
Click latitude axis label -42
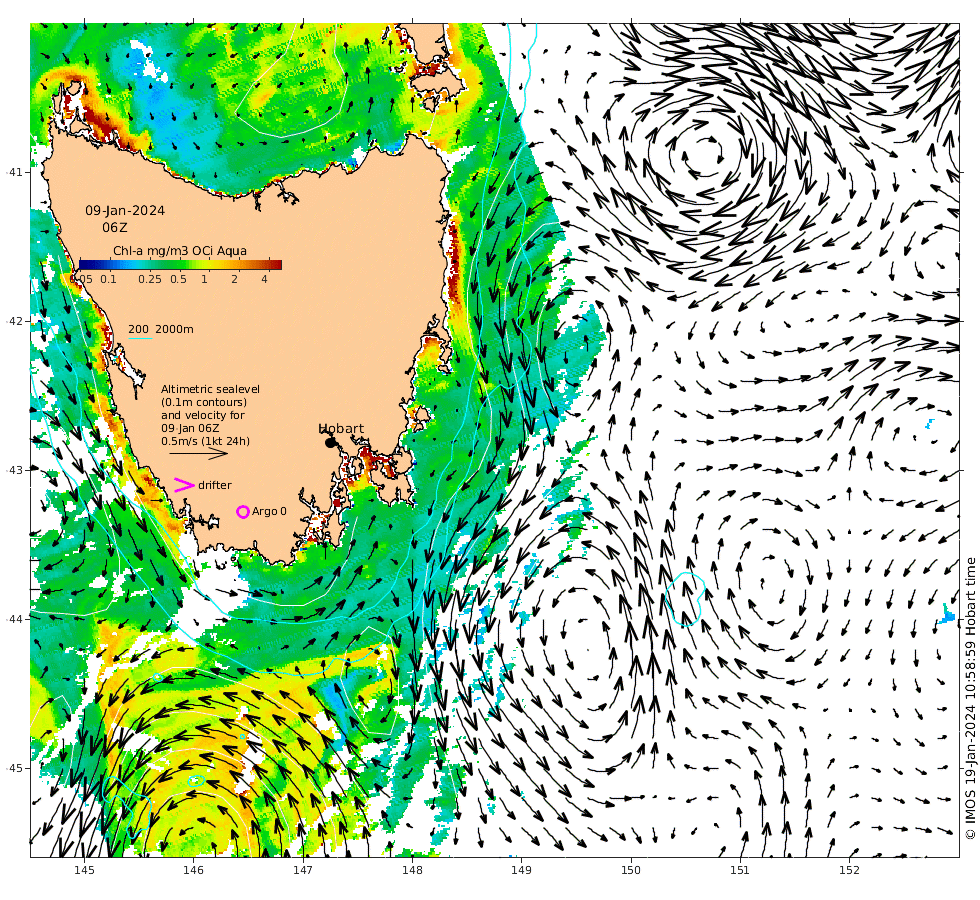click(14, 321)
